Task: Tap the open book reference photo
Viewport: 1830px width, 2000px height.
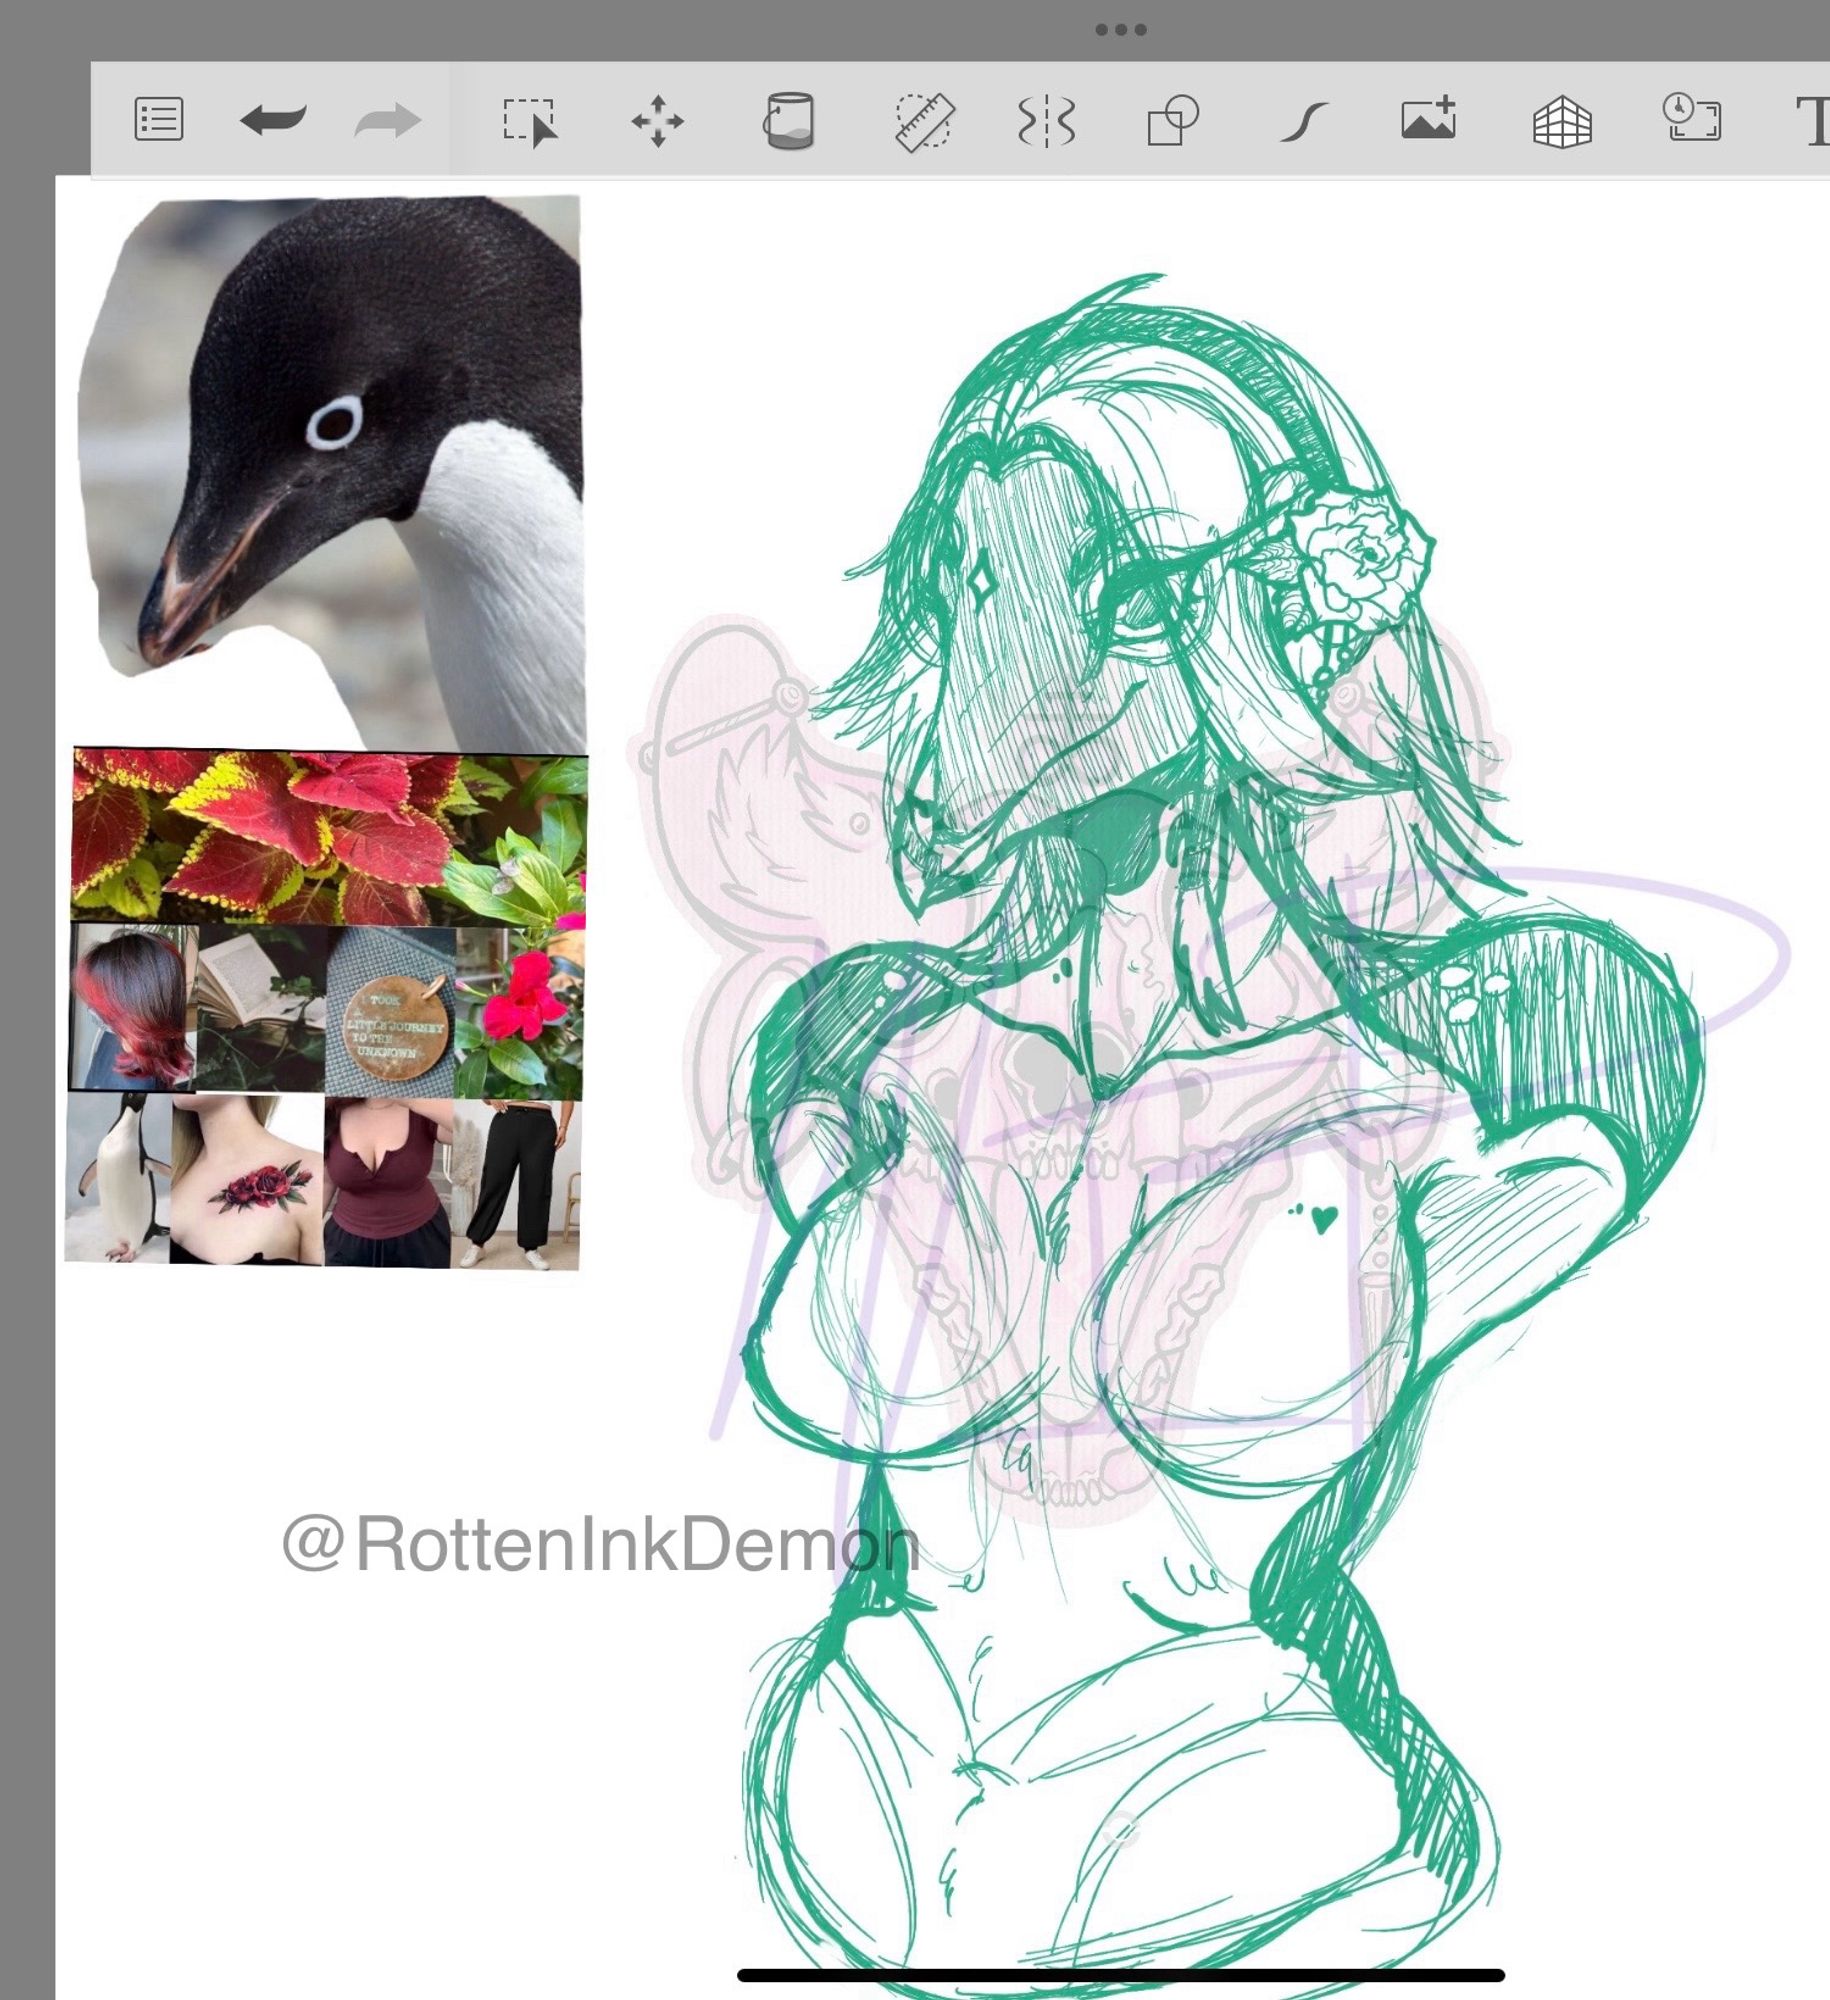Action: pos(262,1010)
